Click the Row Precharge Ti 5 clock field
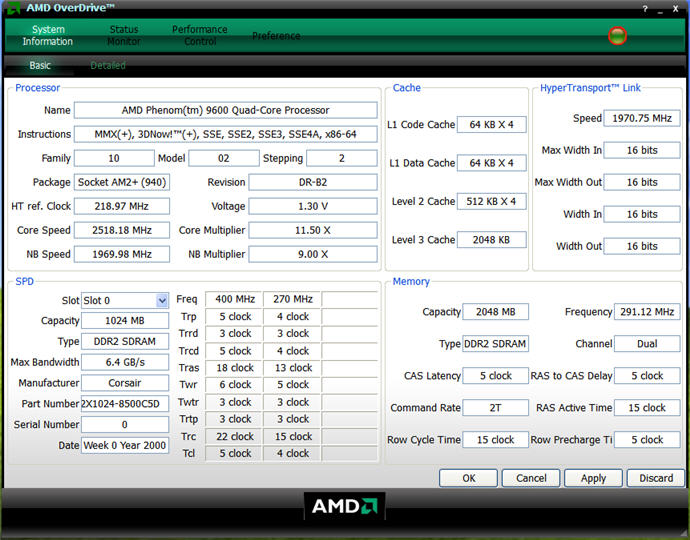Viewport: 690px width, 540px height. pos(647,440)
